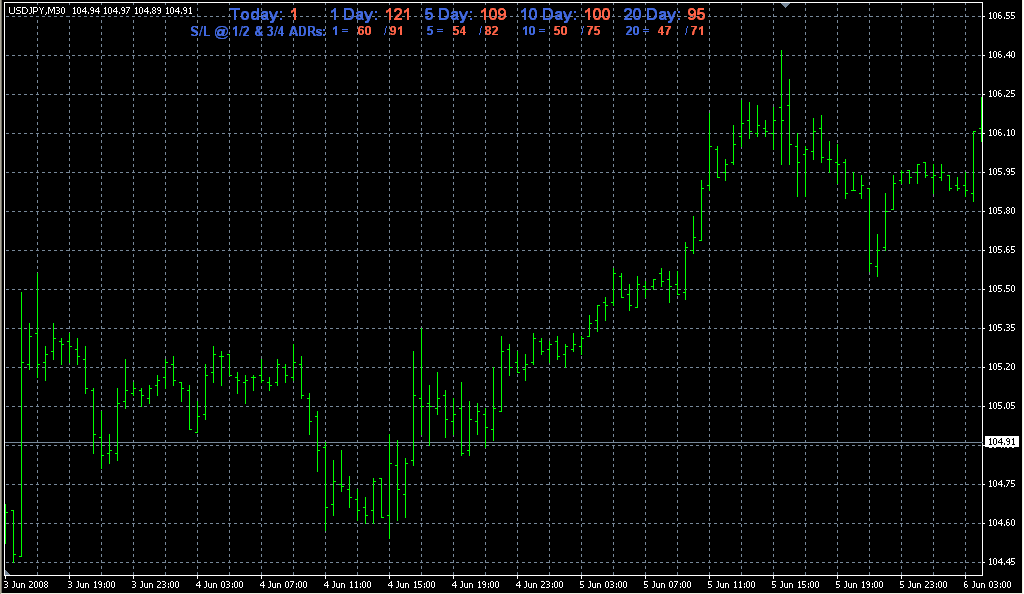Click the "5 Jun 07:00" time axis label

pyautogui.click(x=667, y=585)
